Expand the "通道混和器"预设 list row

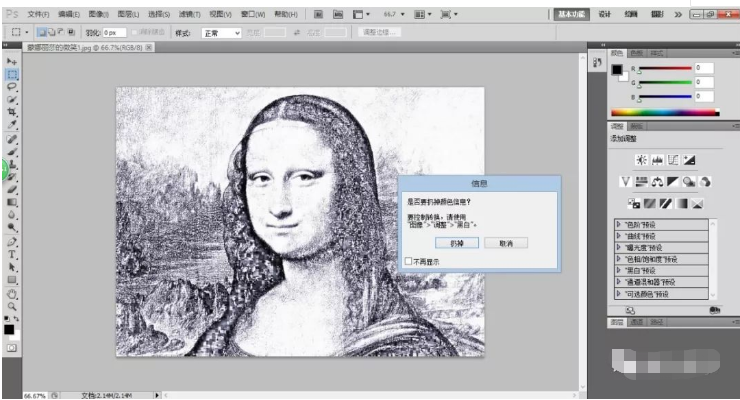661,282
